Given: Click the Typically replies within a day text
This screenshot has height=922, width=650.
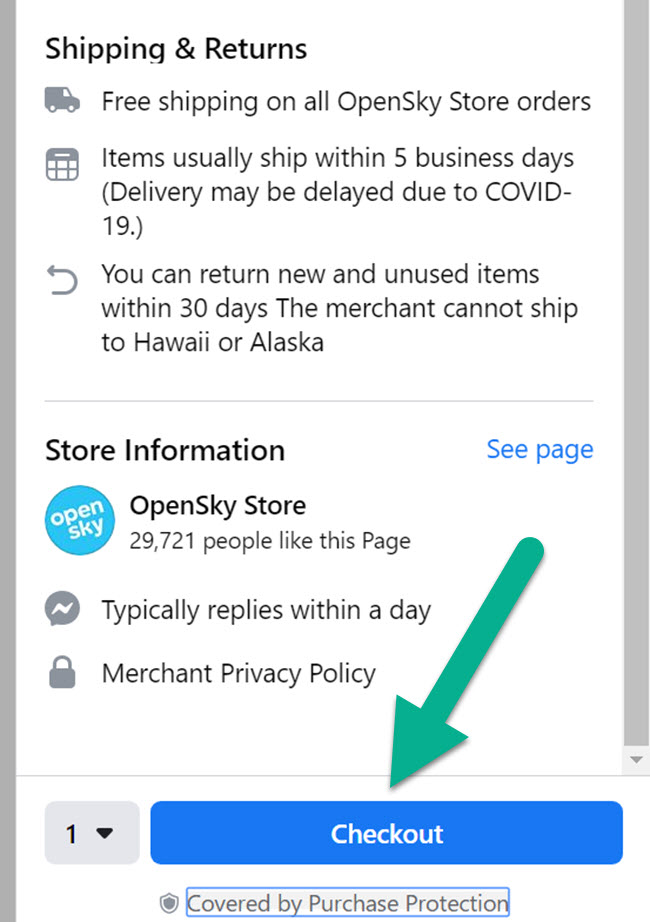Looking at the screenshot, I should (265, 609).
